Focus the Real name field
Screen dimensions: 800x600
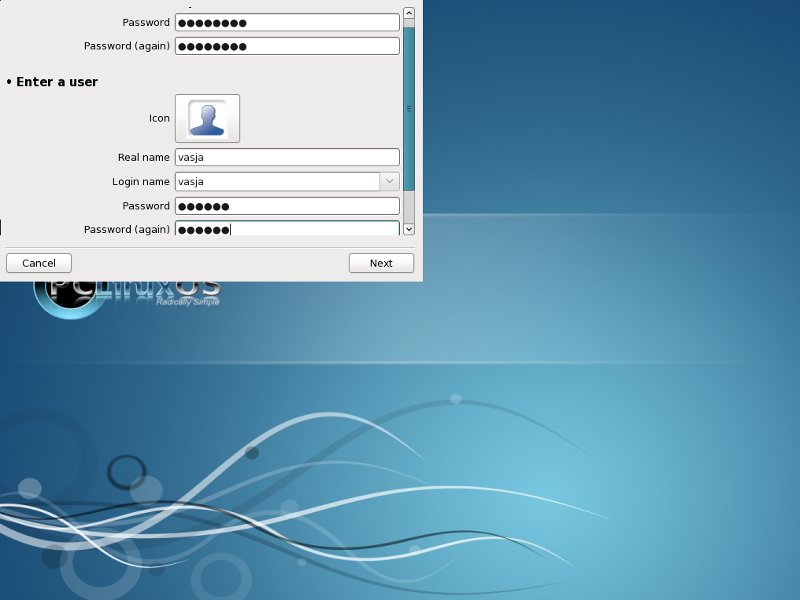[x=287, y=157]
